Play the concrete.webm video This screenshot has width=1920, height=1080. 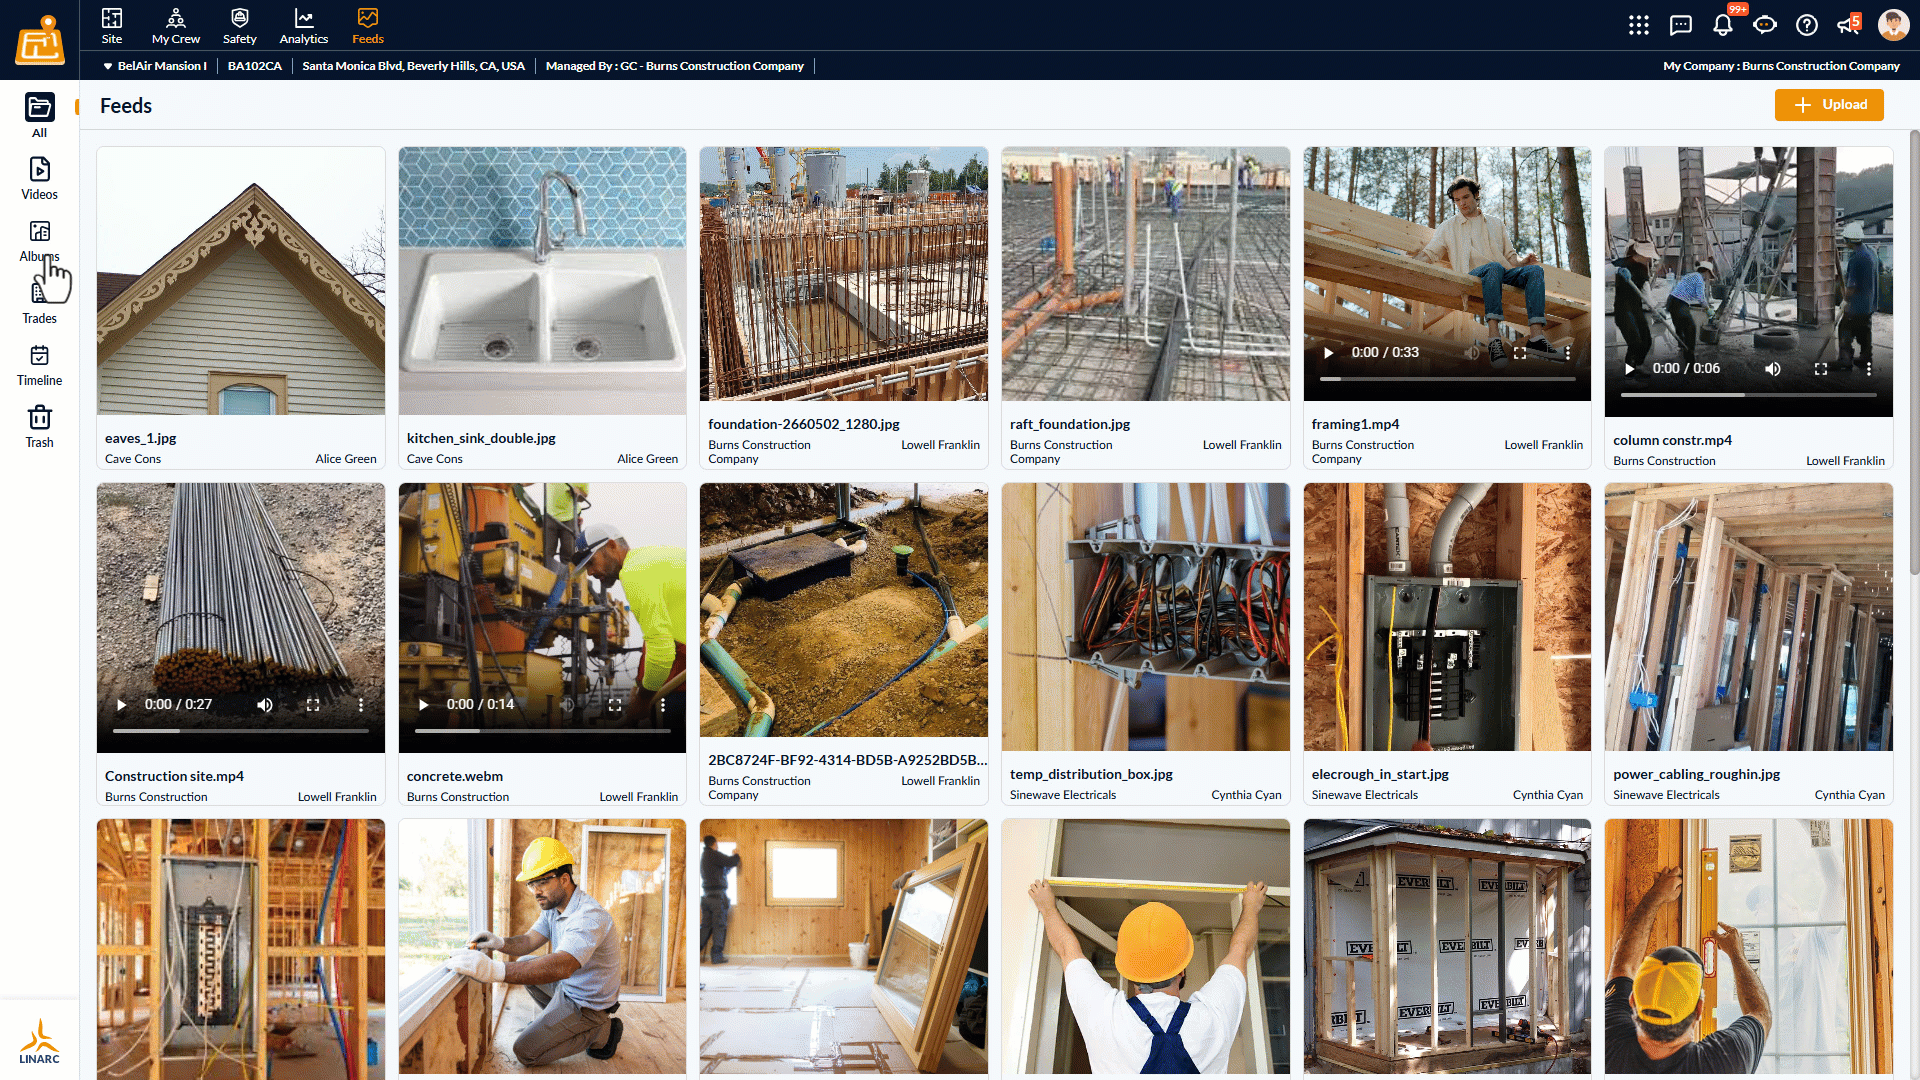pos(424,705)
